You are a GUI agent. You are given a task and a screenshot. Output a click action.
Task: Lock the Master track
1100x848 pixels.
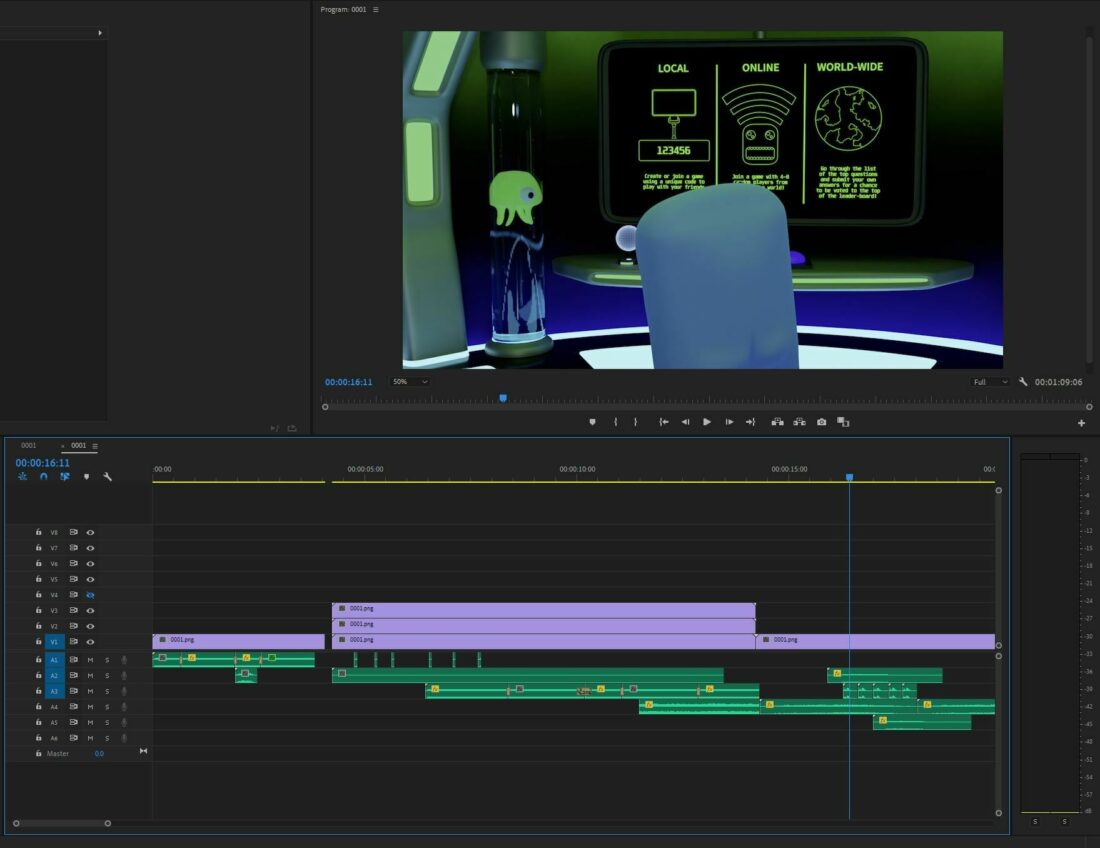click(x=39, y=753)
